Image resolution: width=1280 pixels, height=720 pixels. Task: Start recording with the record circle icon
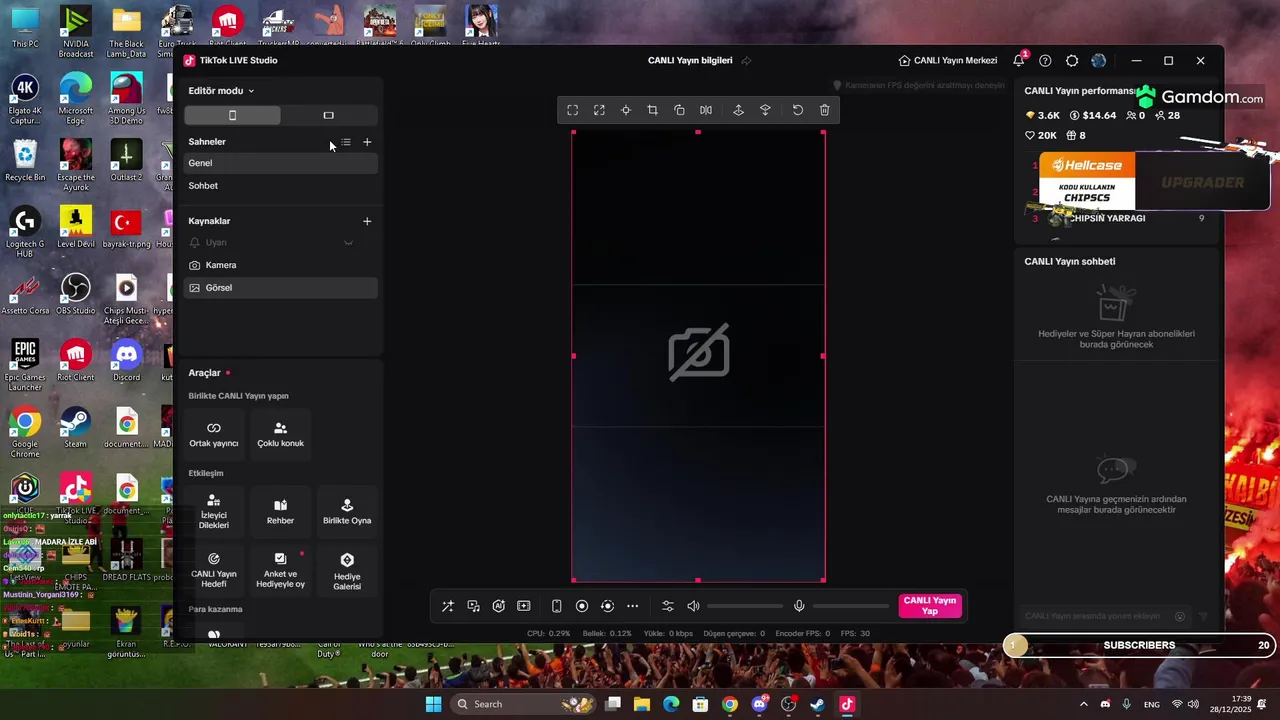point(582,606)
